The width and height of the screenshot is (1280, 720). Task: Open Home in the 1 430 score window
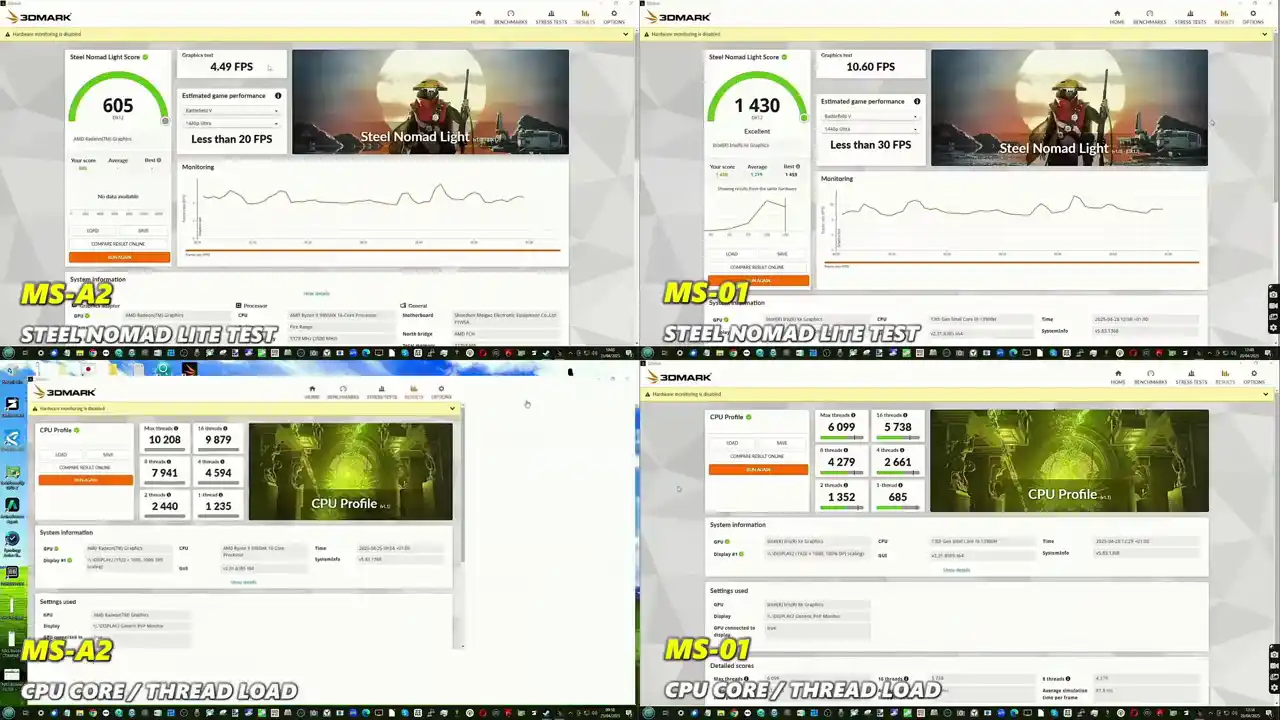(1117, 17)
